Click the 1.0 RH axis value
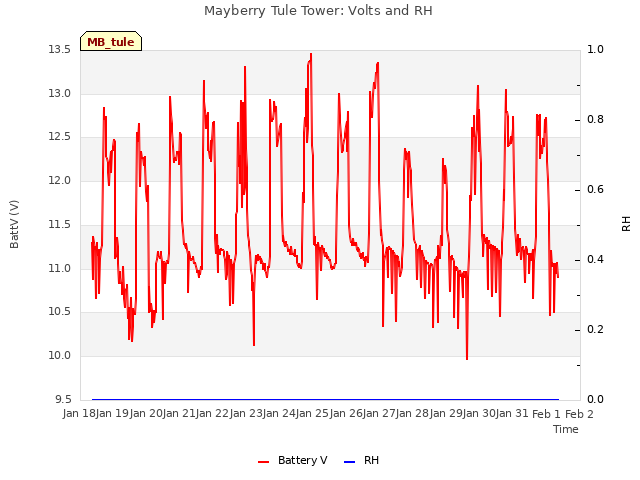This screenshot has width=640, height=480. pyautogui.click(x=595, y=49)
